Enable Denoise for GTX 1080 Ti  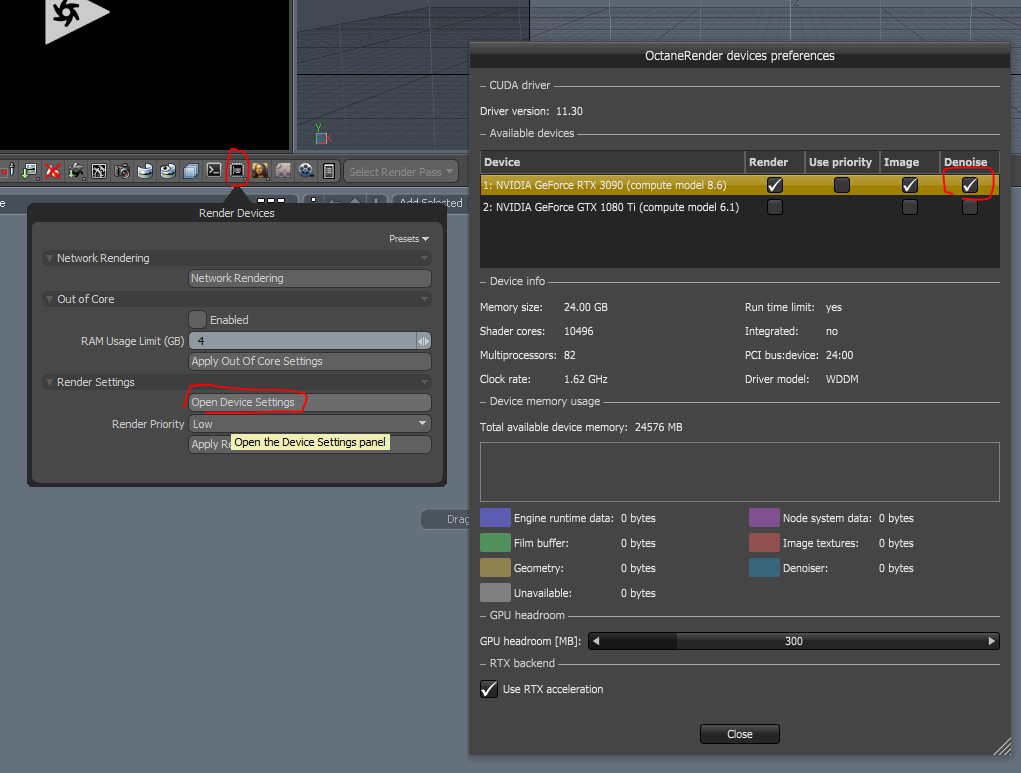[970, 207]
